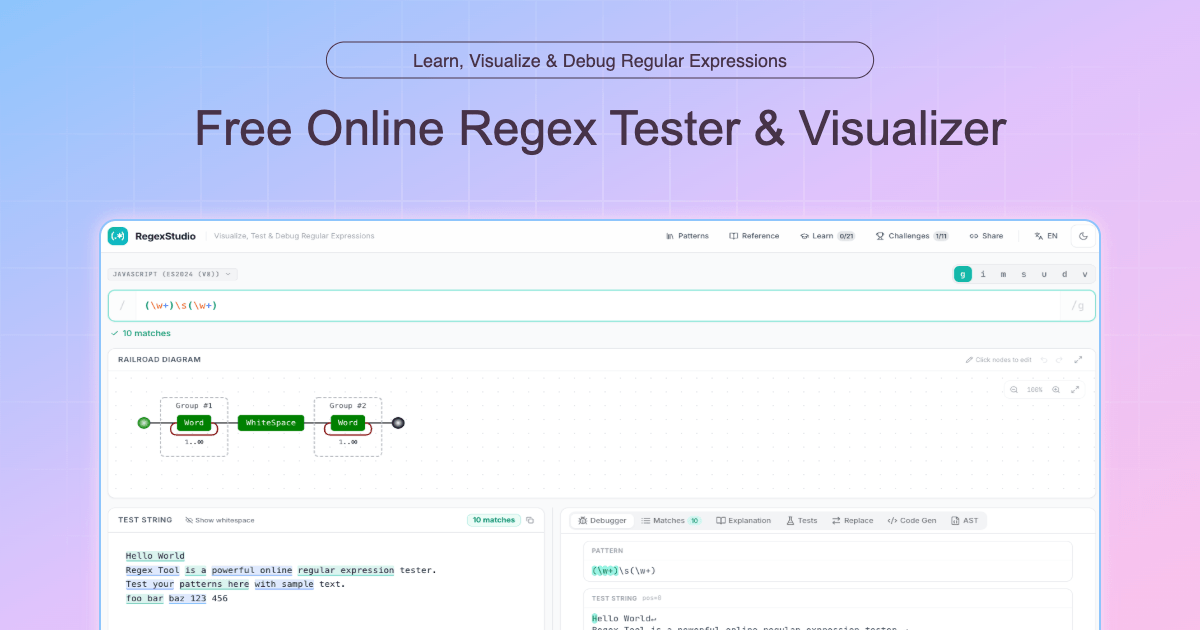Click the green '10 matches' status below the pattern
Viewport: 1200px width, 630px height.
click(x=141, y=333)
